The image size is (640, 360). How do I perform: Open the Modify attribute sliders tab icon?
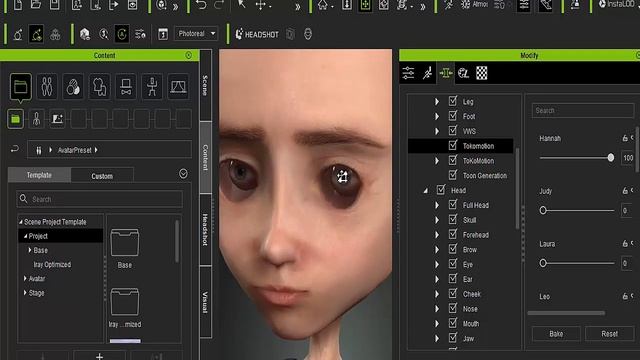(408, 73)
